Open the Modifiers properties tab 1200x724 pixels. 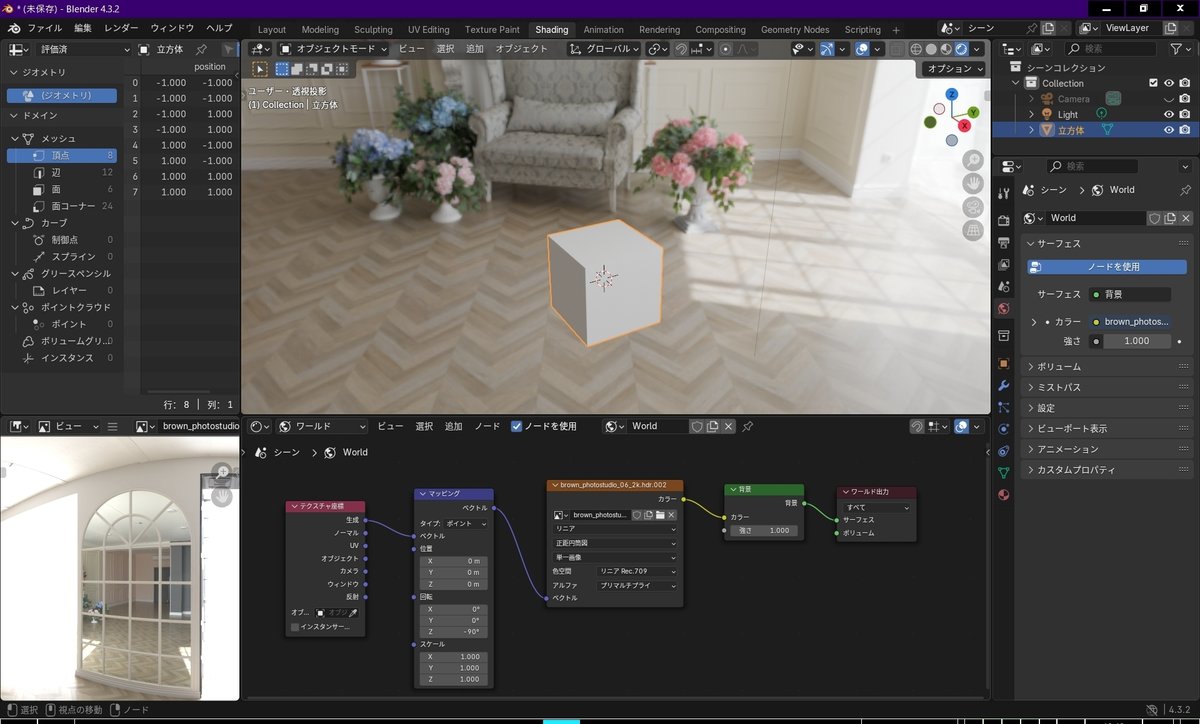click(1004, 385)
